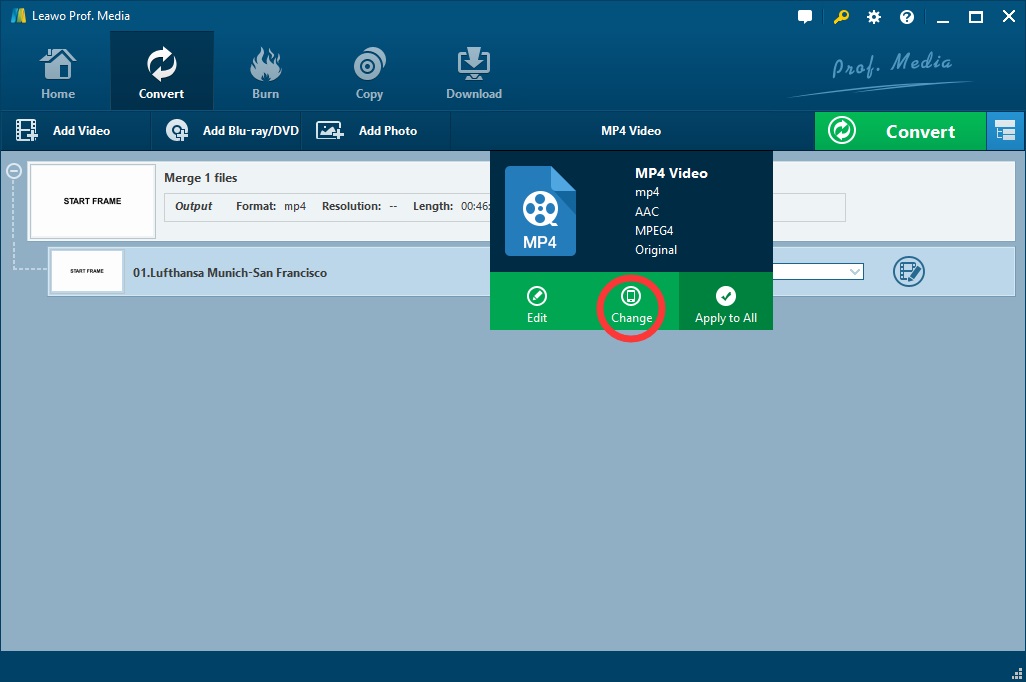Open the video edit icon for Lufthansa
The width and height of the screenshot is (1026, 682).
coord(909,272)
